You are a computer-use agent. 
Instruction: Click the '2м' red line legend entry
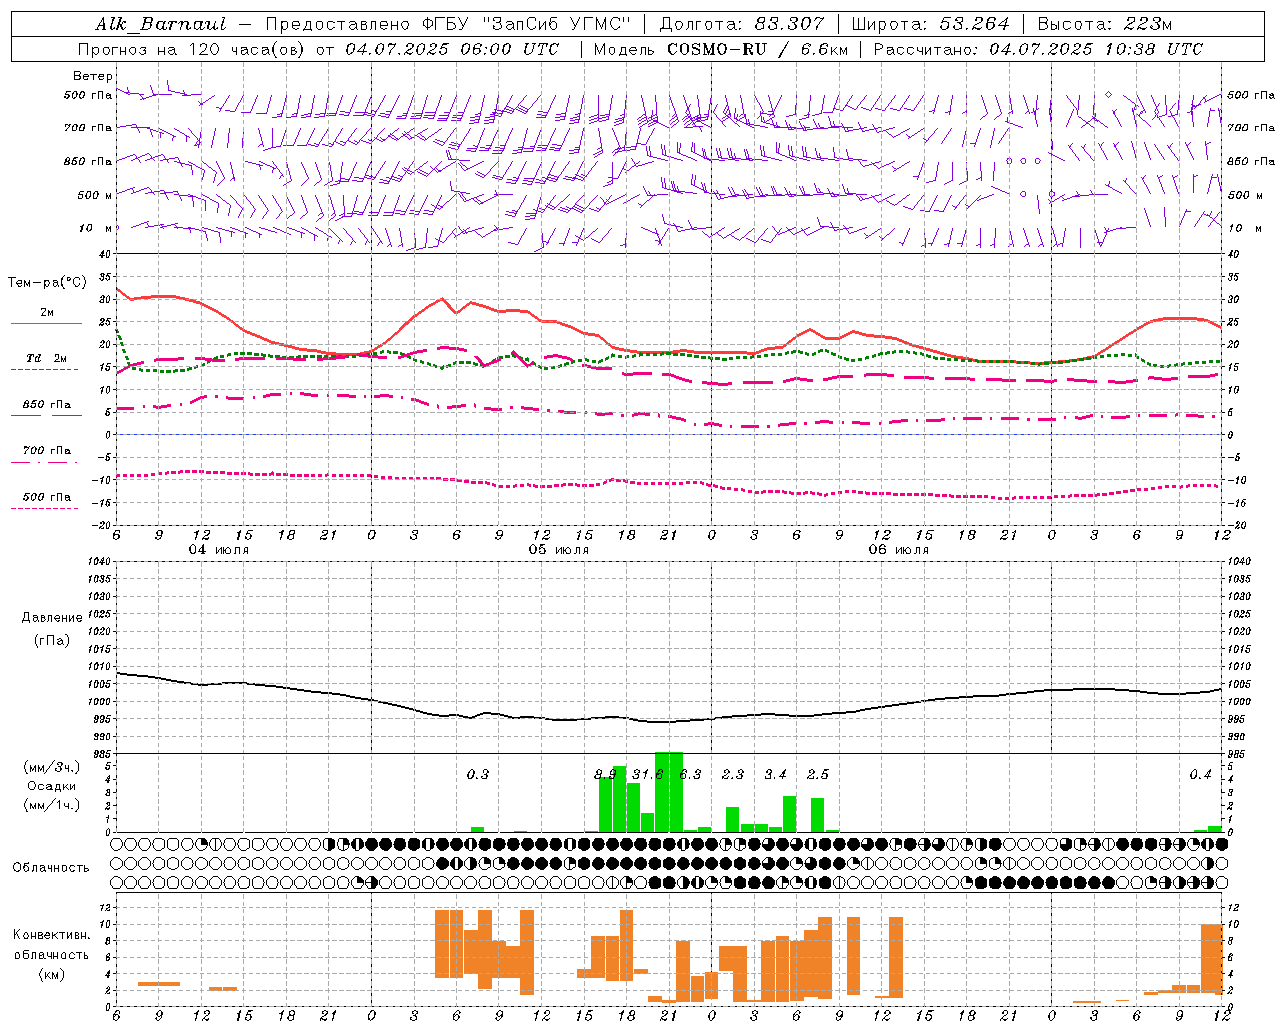pos(47,312)
